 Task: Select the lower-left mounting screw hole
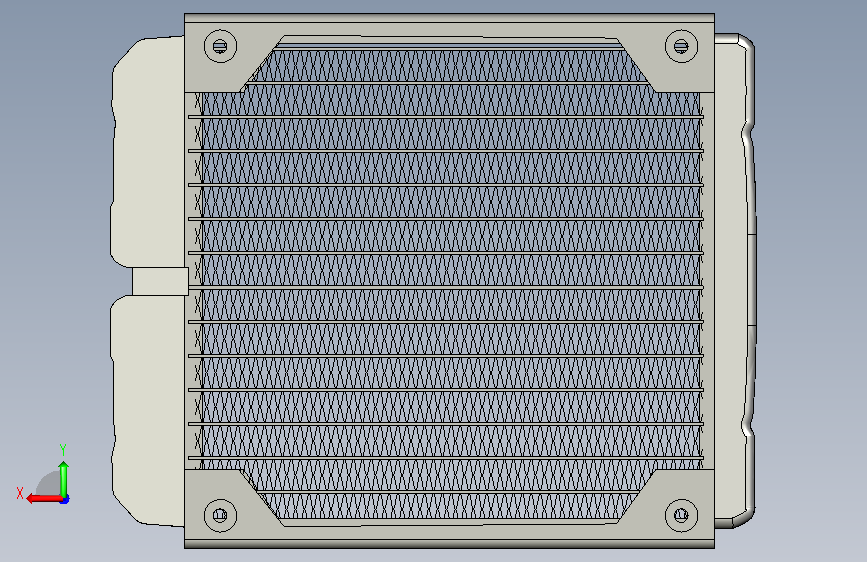click(x=220, y=515)
